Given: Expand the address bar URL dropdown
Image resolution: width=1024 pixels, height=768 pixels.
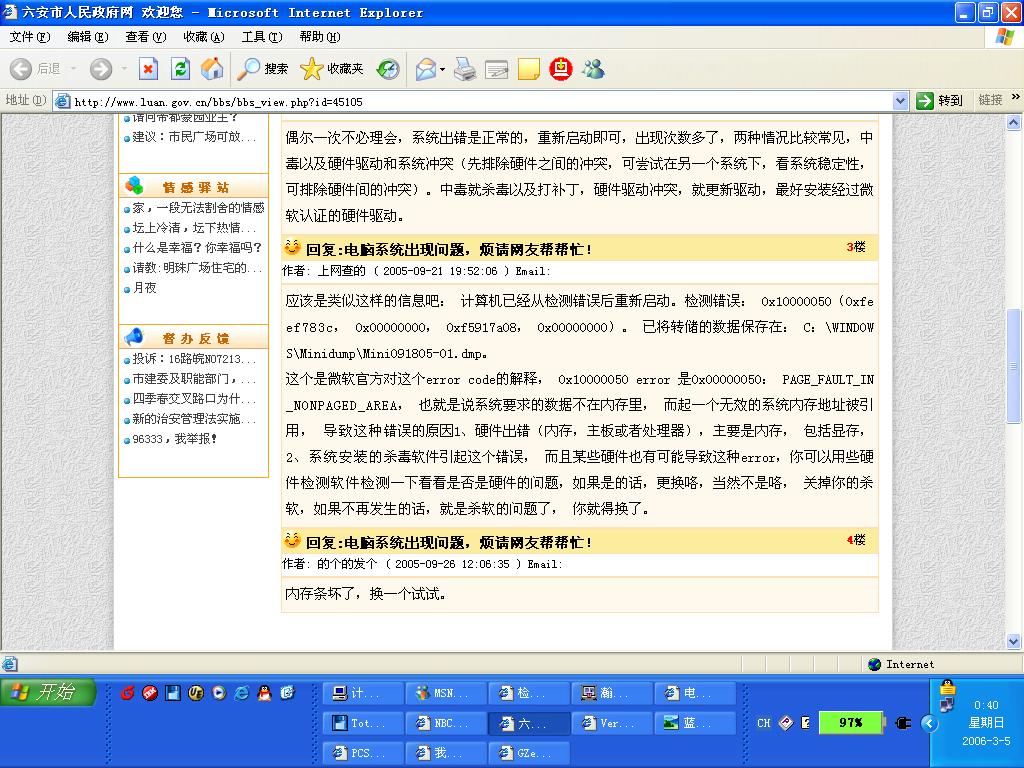Looking at the screenshot, I should tap(899, 101).
